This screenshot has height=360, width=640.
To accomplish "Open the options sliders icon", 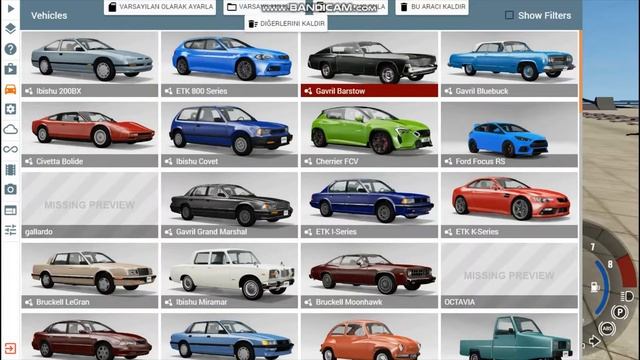I will (11, 230).
